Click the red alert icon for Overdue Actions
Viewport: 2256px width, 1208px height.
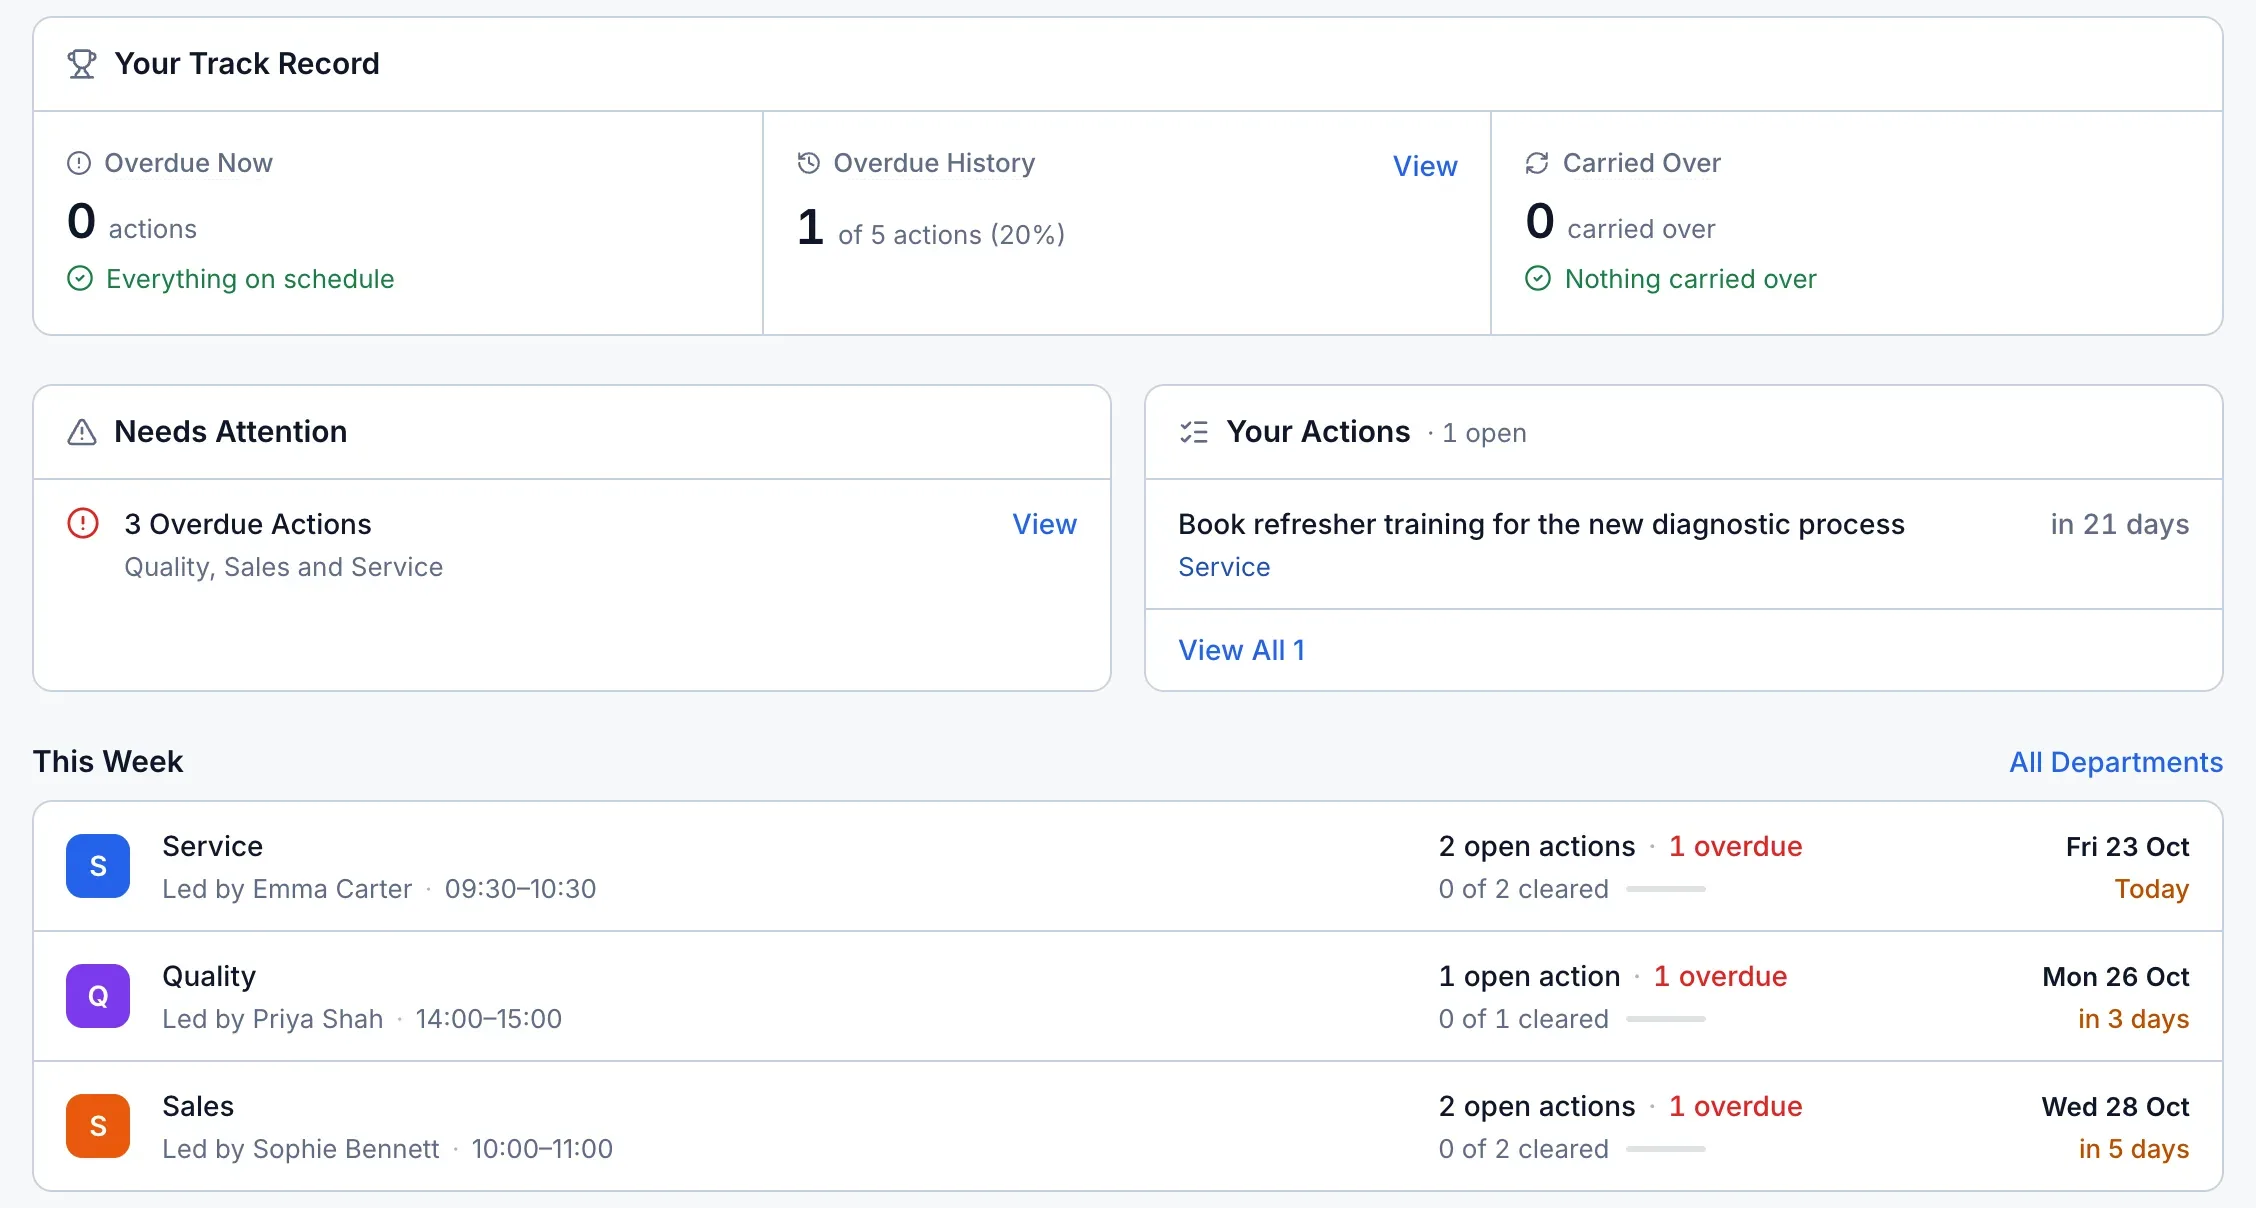tap(83, 523)
